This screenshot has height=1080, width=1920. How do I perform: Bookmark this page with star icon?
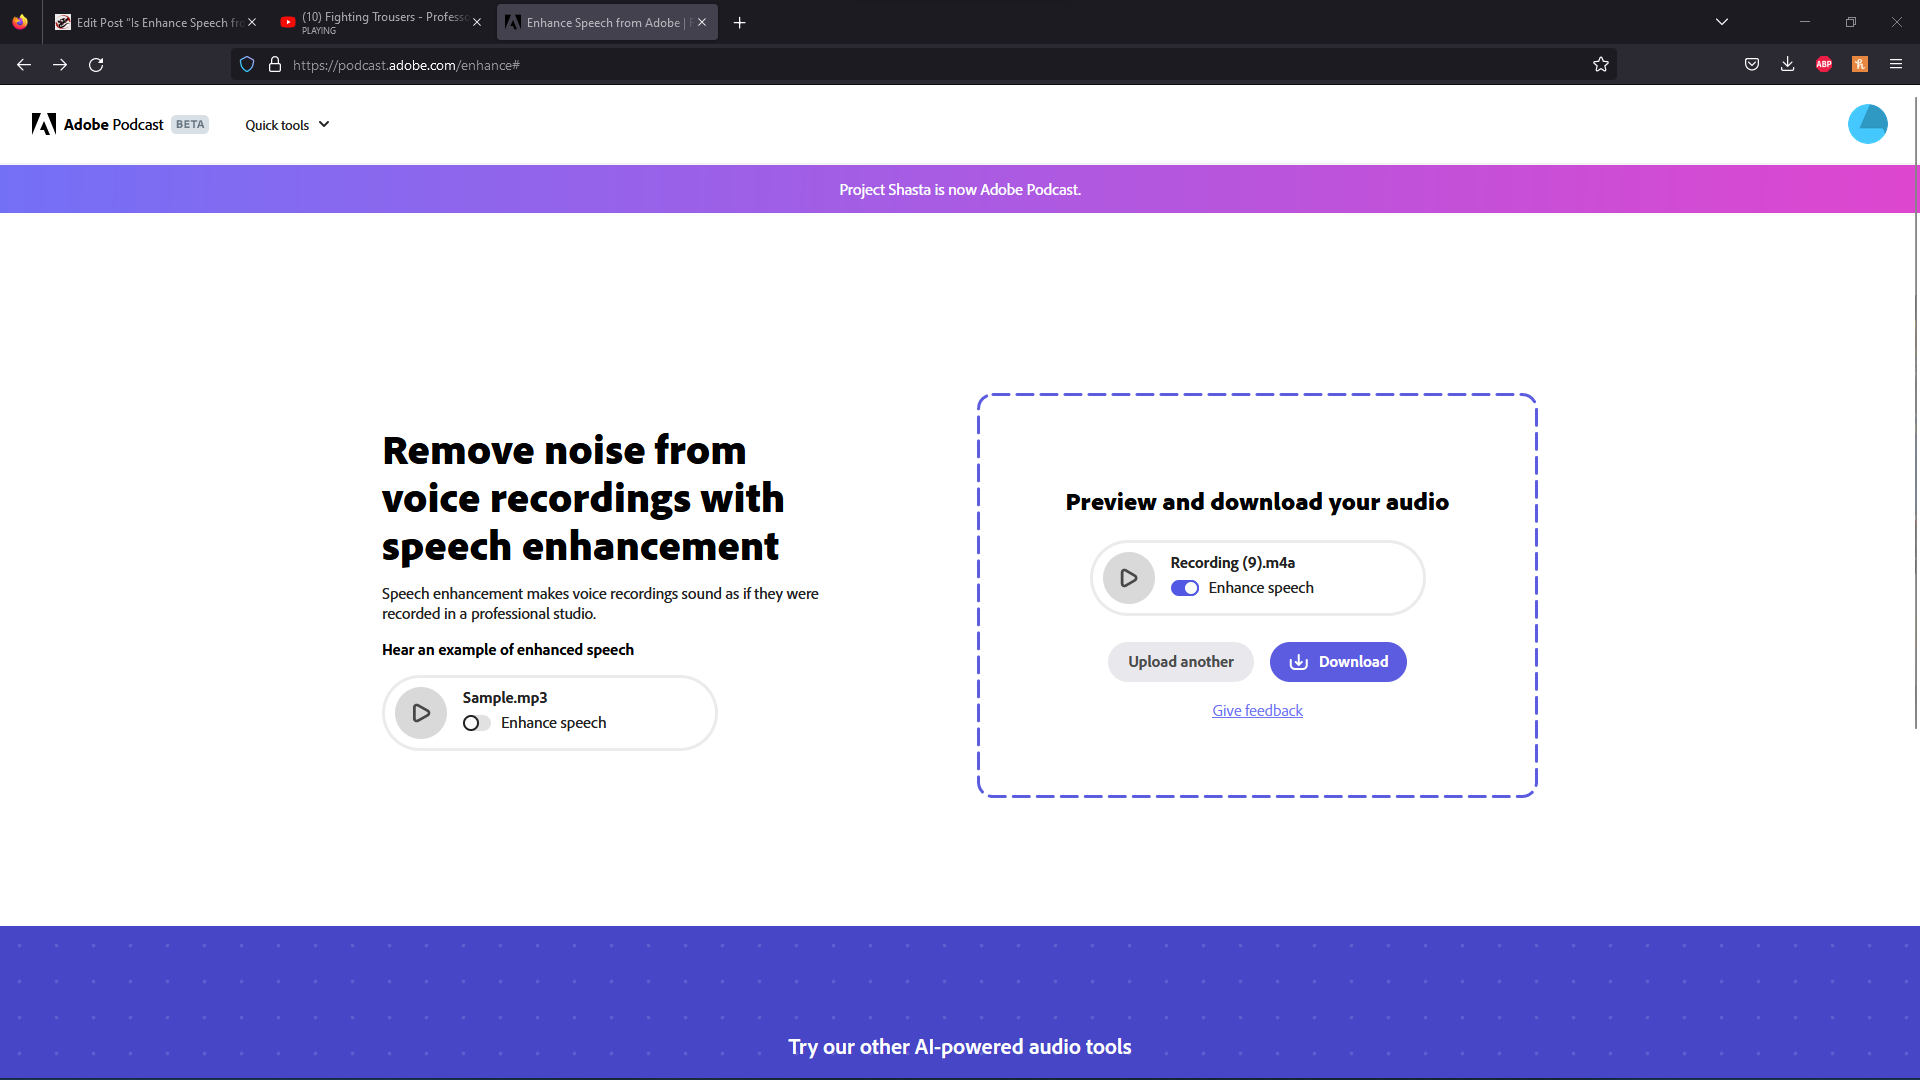pyautogui.click(x=1600, y=65)
